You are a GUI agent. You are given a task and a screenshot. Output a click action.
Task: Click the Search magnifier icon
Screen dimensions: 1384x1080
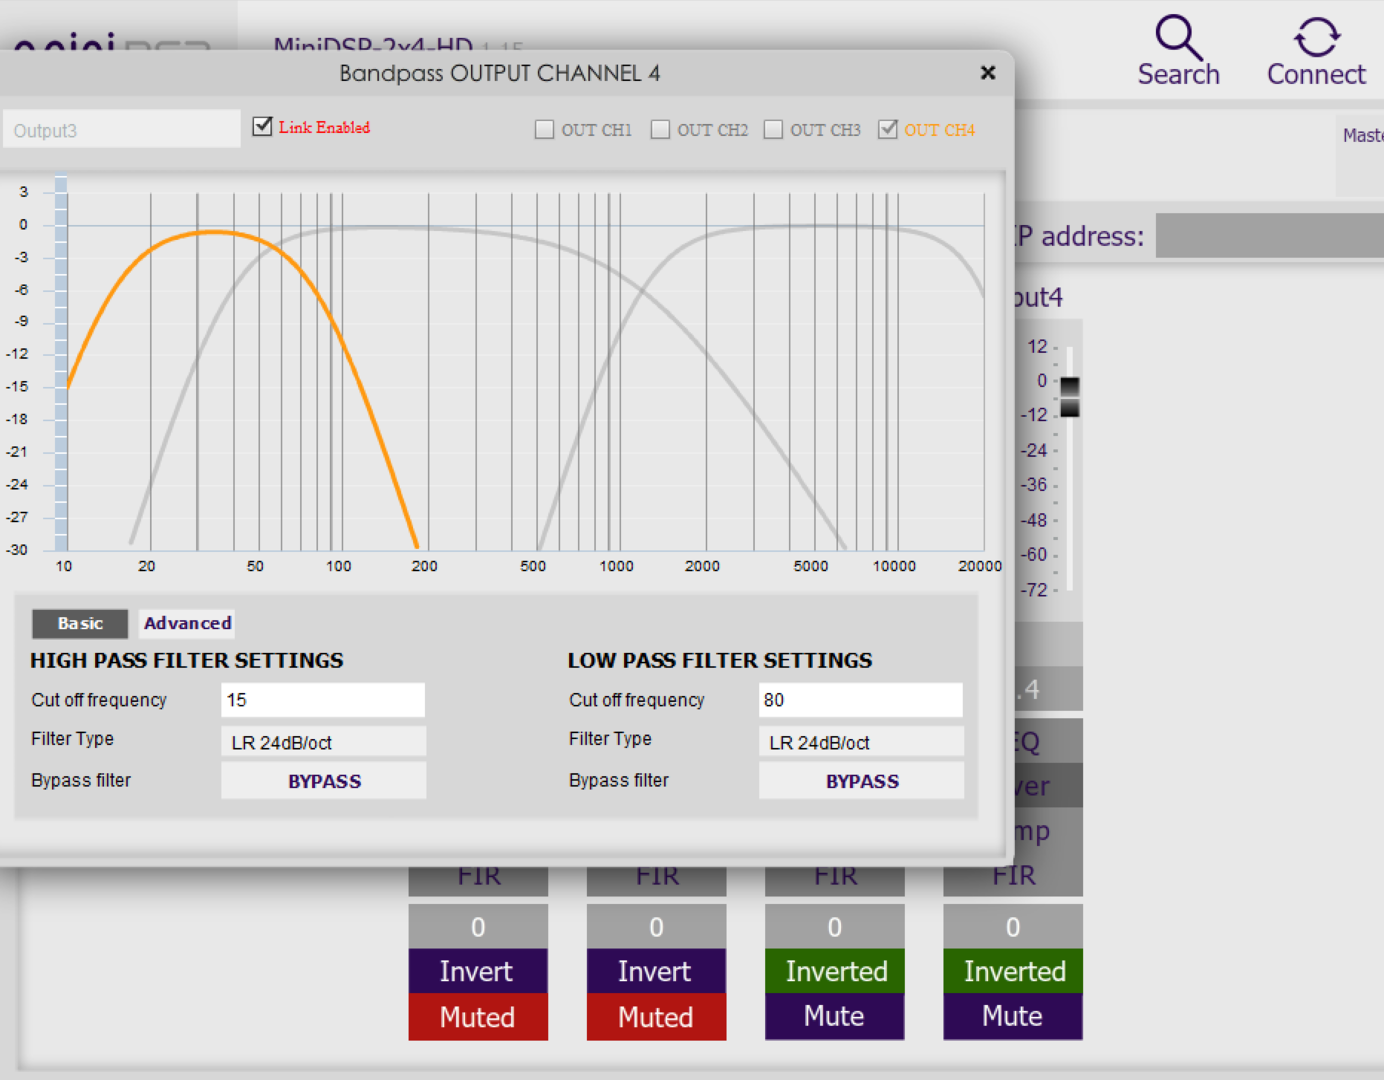click(1178, 38)
